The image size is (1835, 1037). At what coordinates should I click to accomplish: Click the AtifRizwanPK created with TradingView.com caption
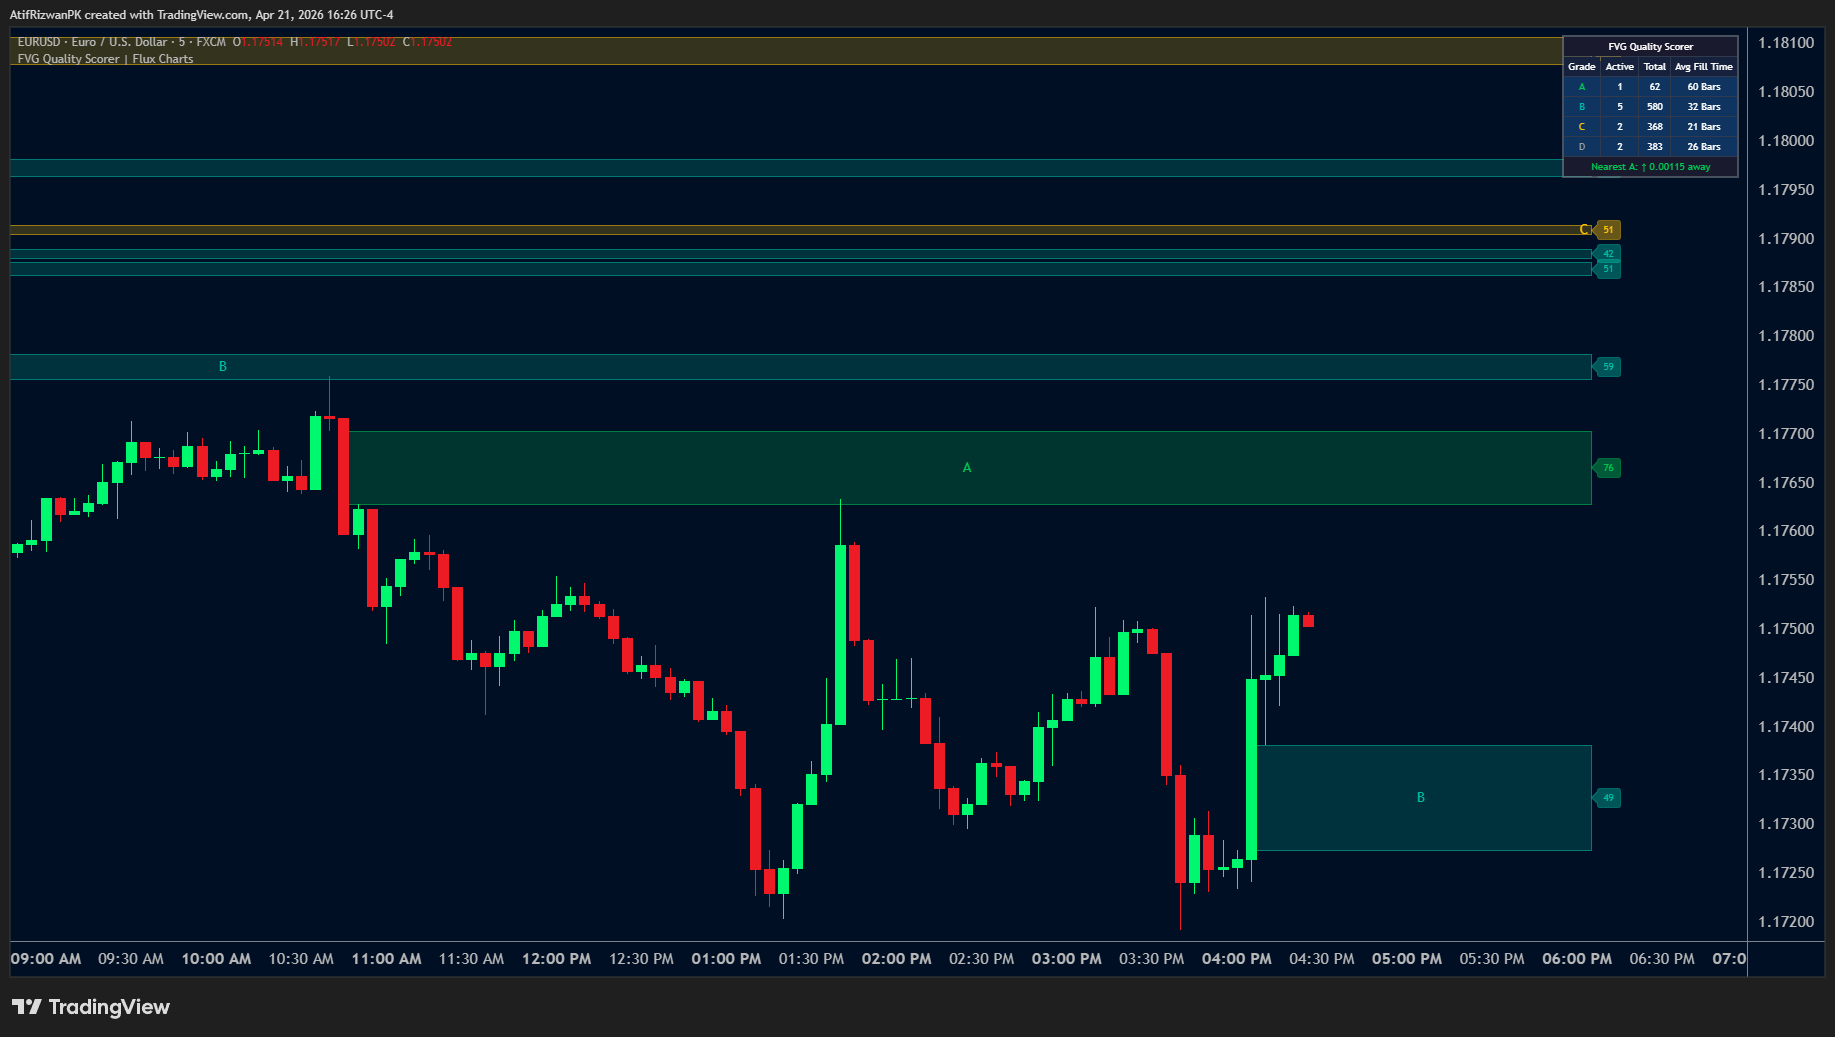click(202, 15)
